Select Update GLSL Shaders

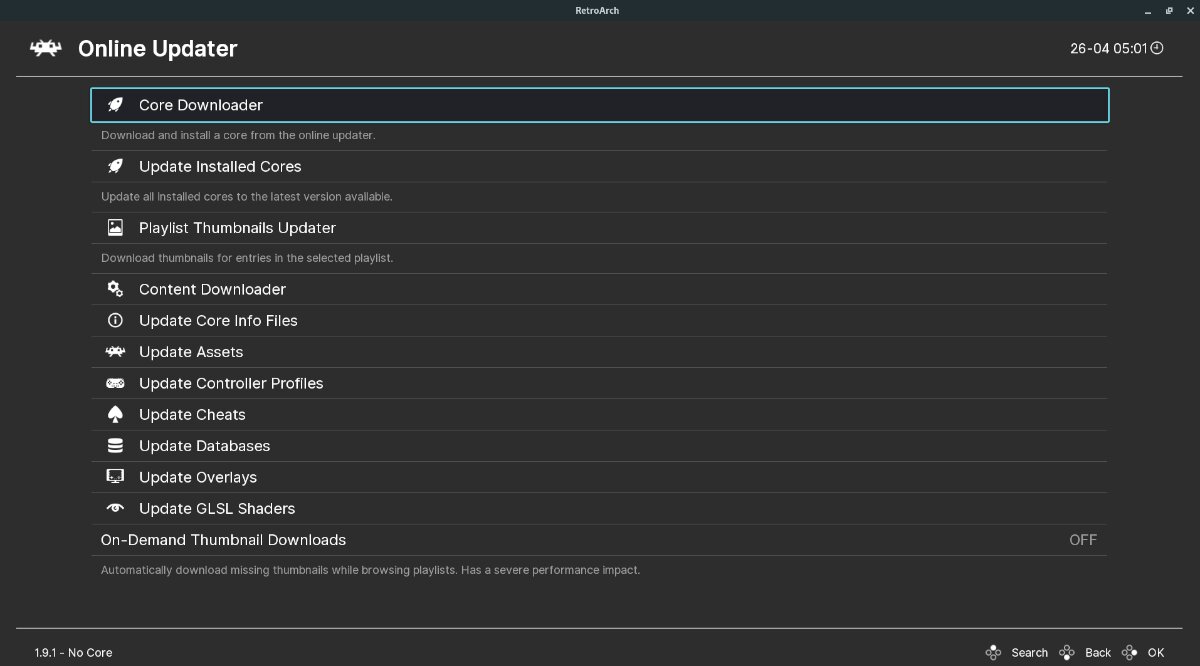click(x=600, y=508)
